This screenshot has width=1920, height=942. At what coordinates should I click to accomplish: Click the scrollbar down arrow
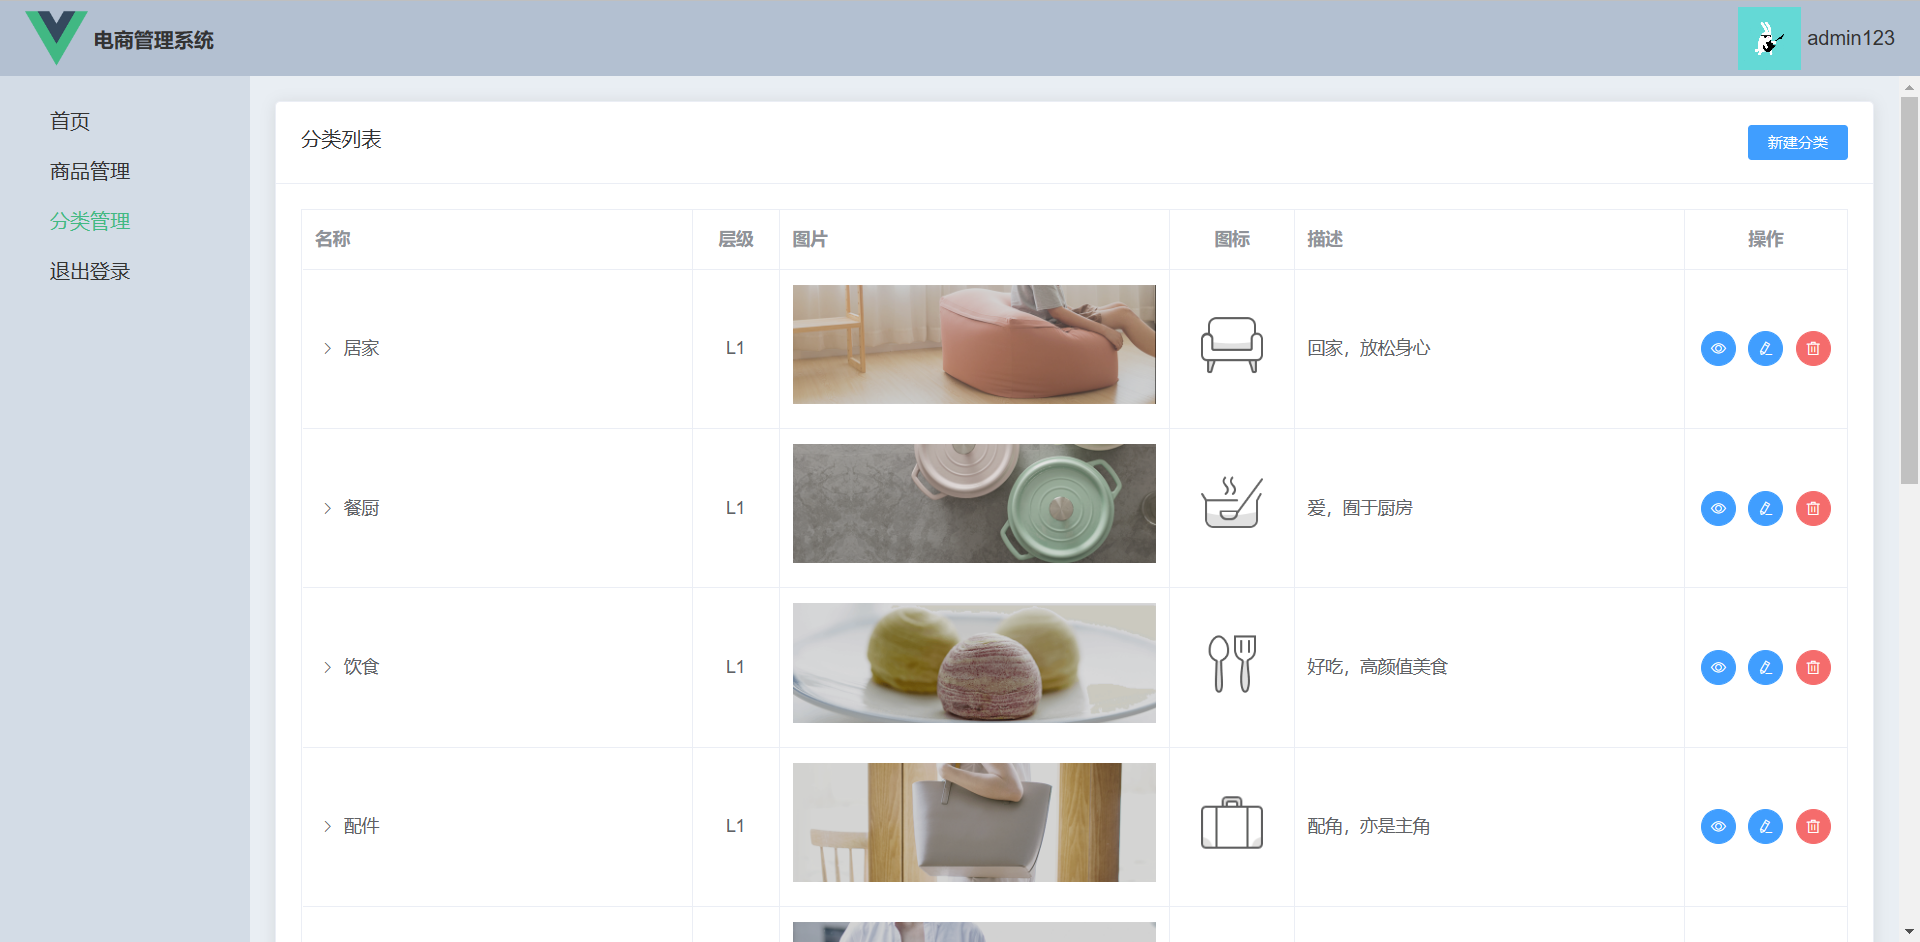pos(1909,932)
